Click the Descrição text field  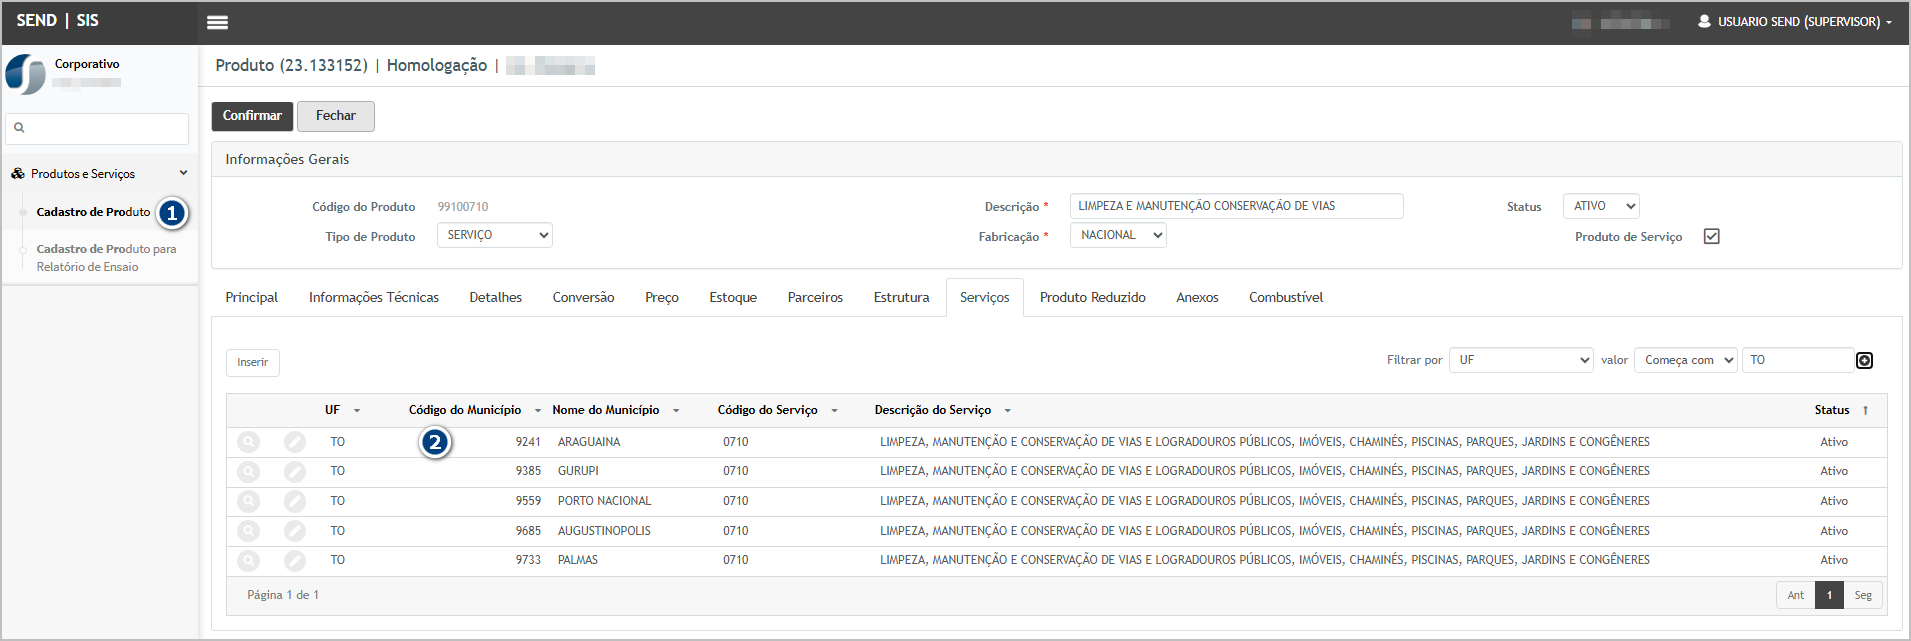(1236, 207)
